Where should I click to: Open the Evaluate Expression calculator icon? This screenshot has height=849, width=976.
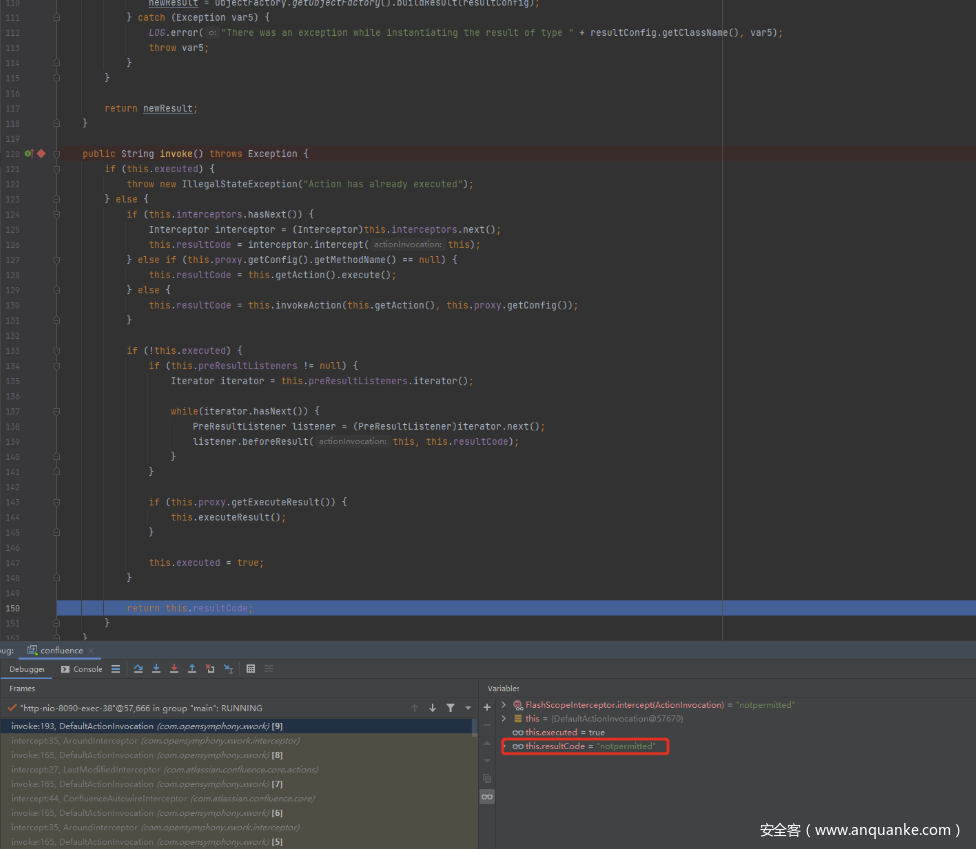coord(250,669)
